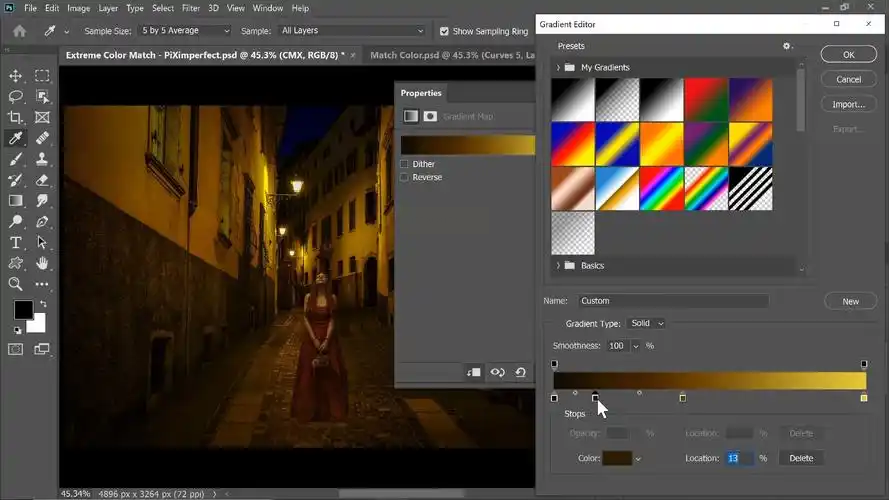Open the Gradient Type dropdown

pos(646,324)
